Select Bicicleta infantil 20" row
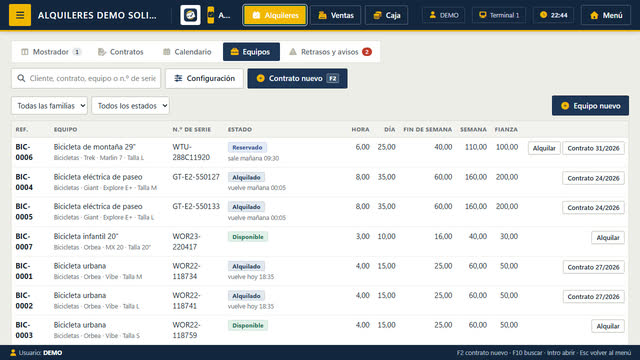This screenshot has width=640, height=360. (x=320, y=242)
